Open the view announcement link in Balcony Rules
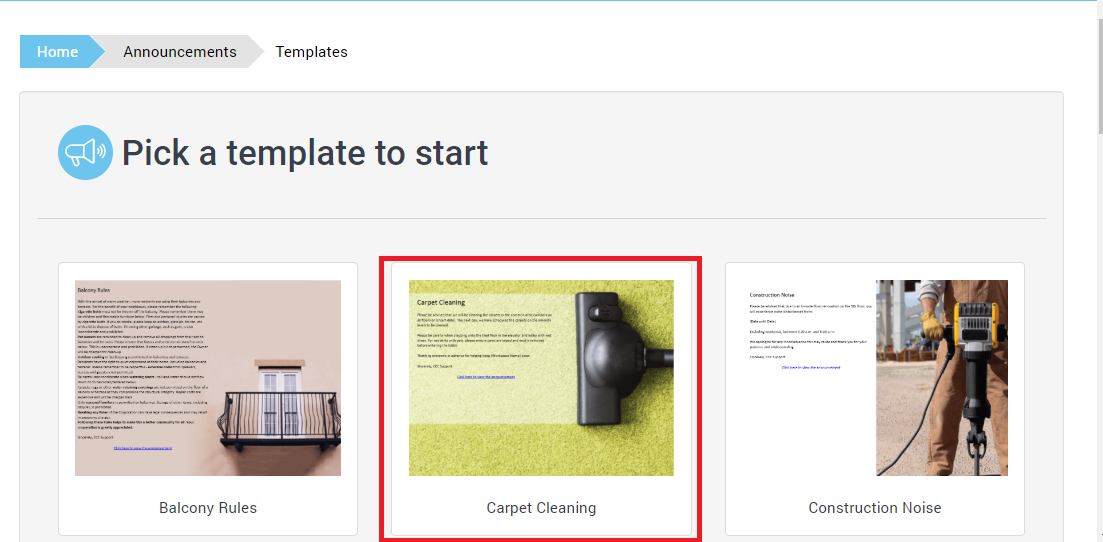This screenshot has height=542, width=1103. click(143, 449)
